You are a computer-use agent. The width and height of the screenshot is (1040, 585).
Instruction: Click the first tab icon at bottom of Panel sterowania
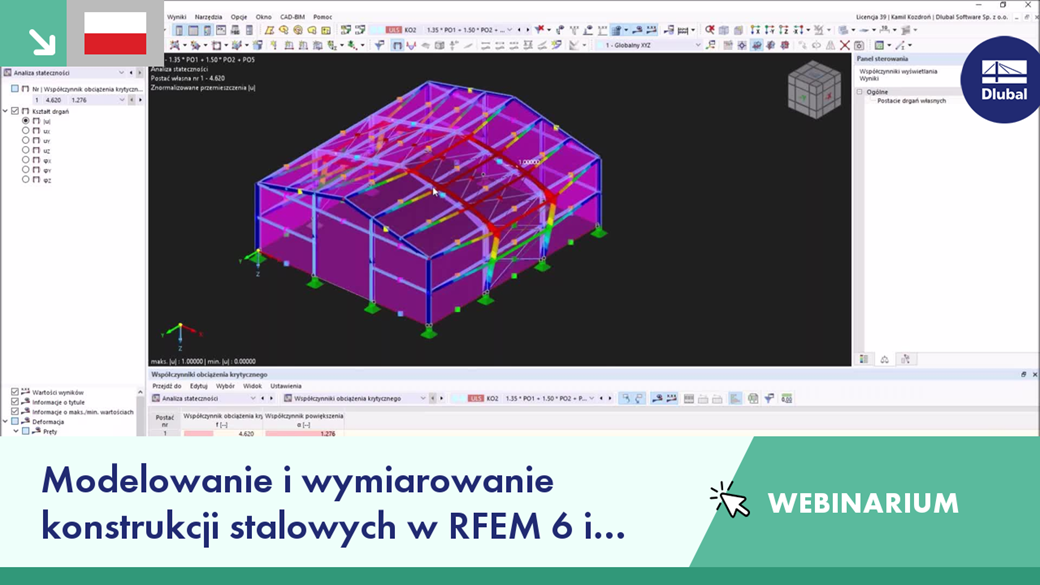(x=864, y=359)
